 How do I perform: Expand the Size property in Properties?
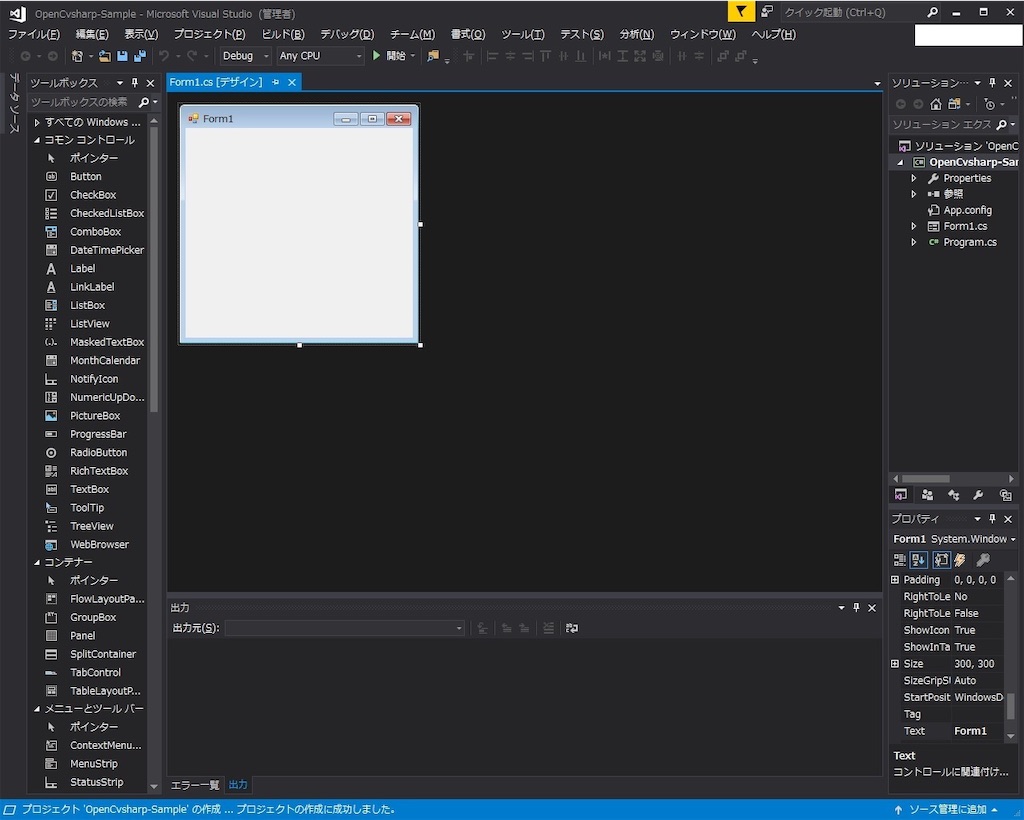pyautogui.click(x=895, y=664)
